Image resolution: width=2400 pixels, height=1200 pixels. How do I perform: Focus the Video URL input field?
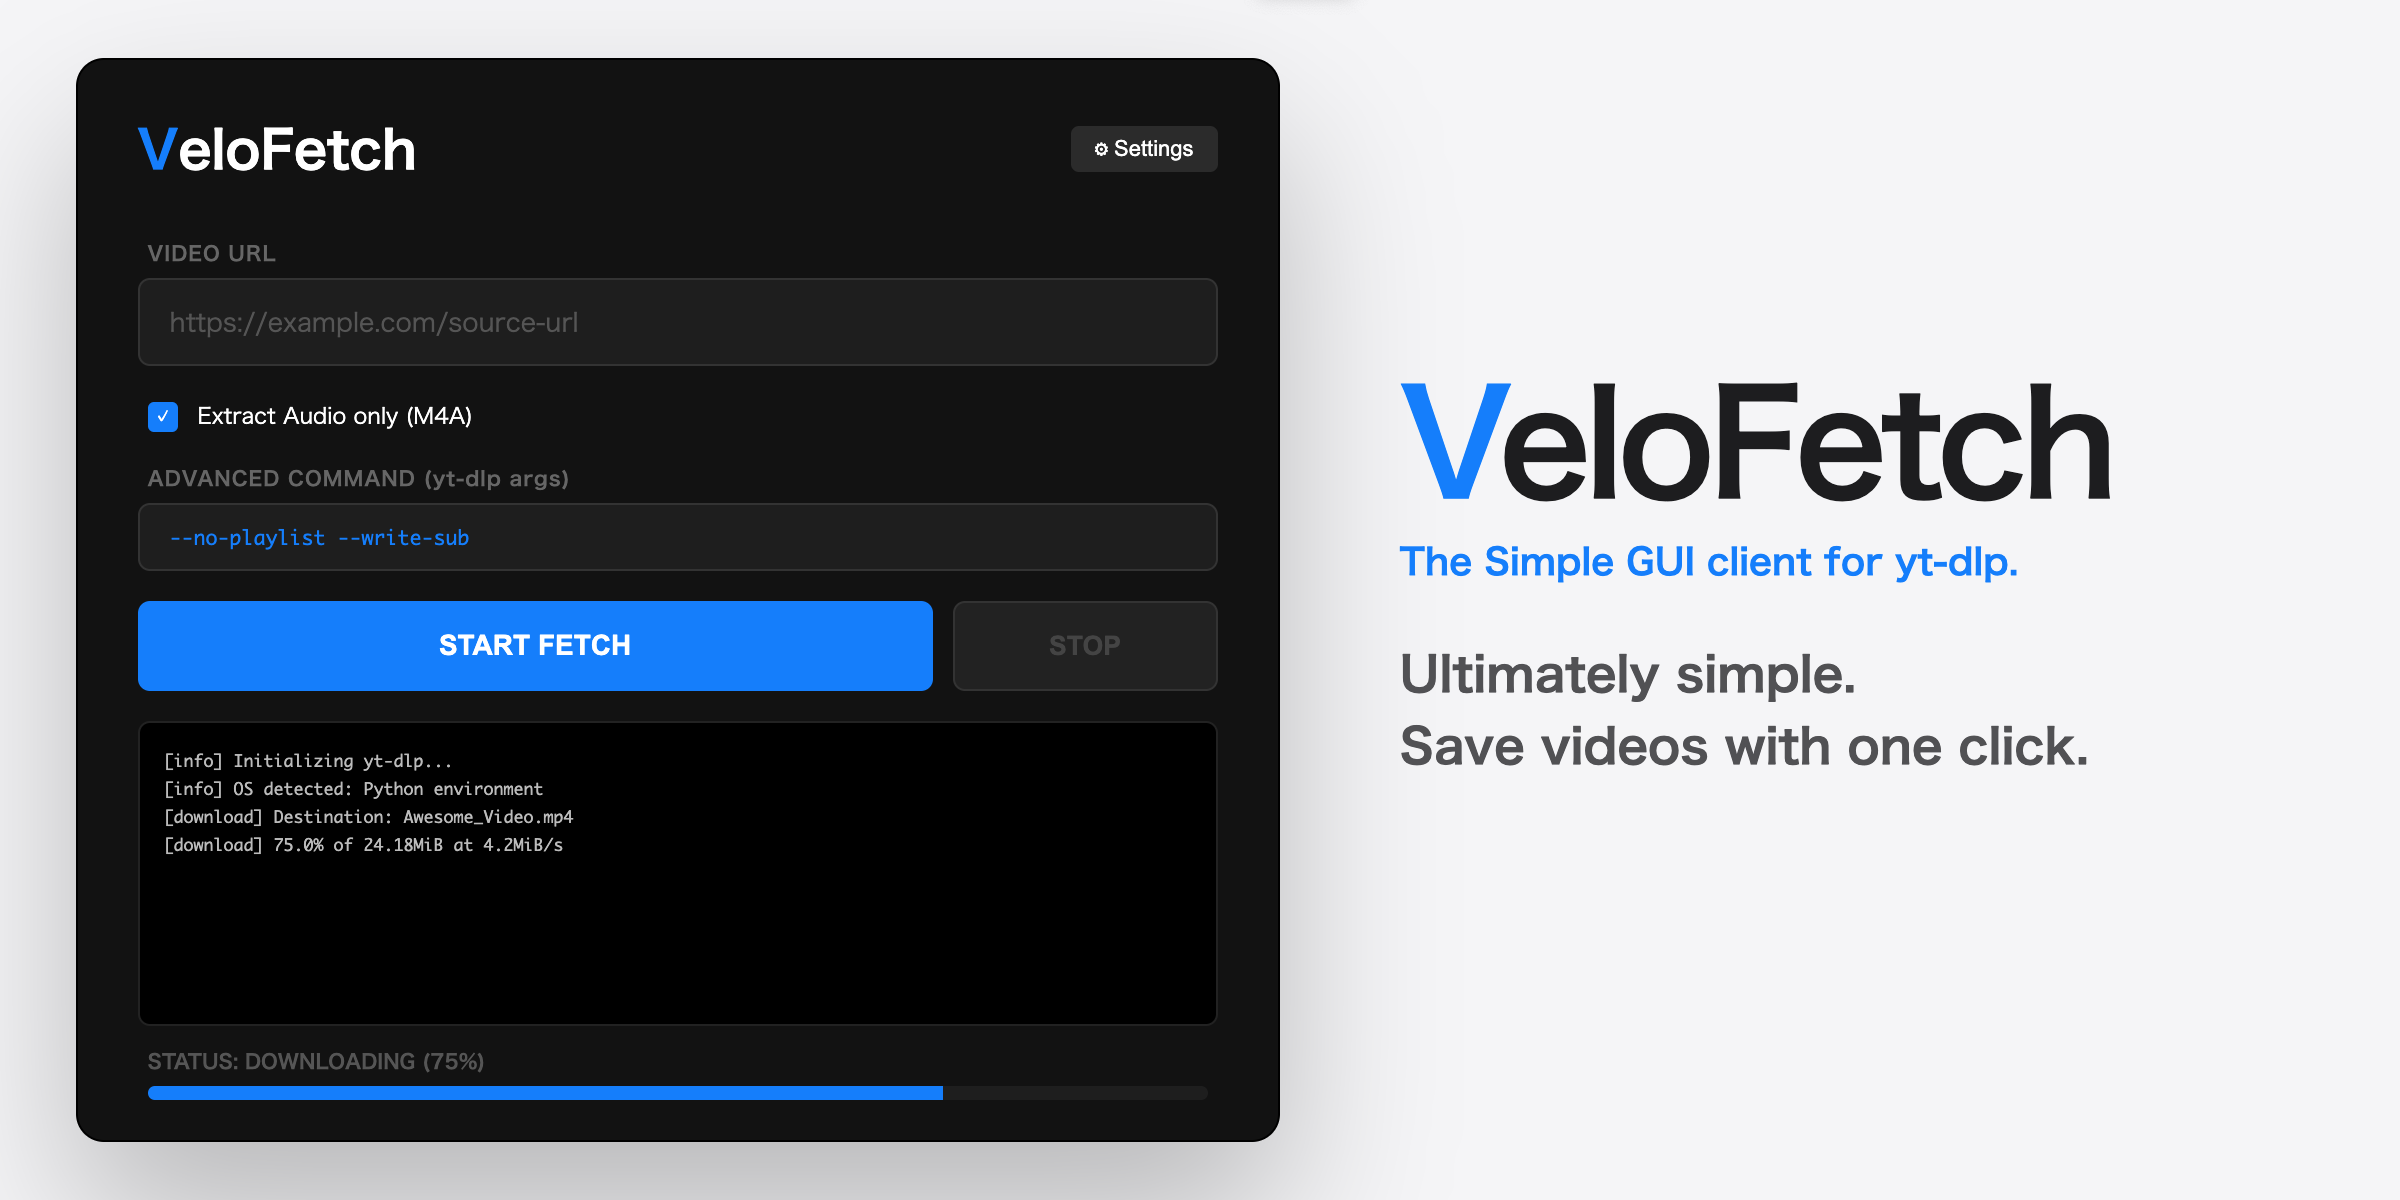pyautogui.click(x=678, y=322)
